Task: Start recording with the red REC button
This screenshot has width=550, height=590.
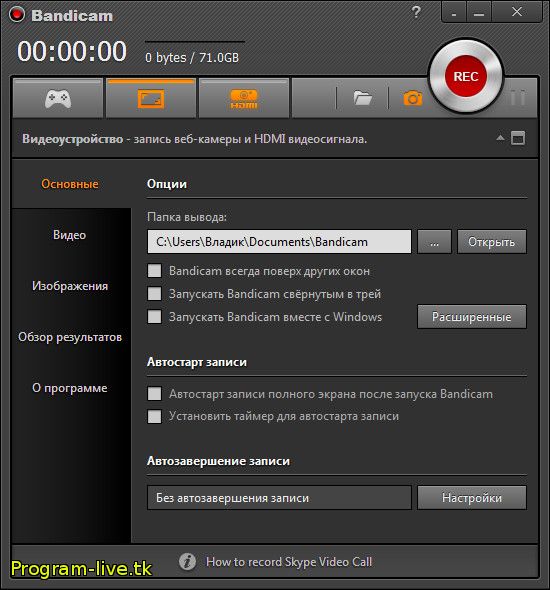Action: (x=466, y=76)
